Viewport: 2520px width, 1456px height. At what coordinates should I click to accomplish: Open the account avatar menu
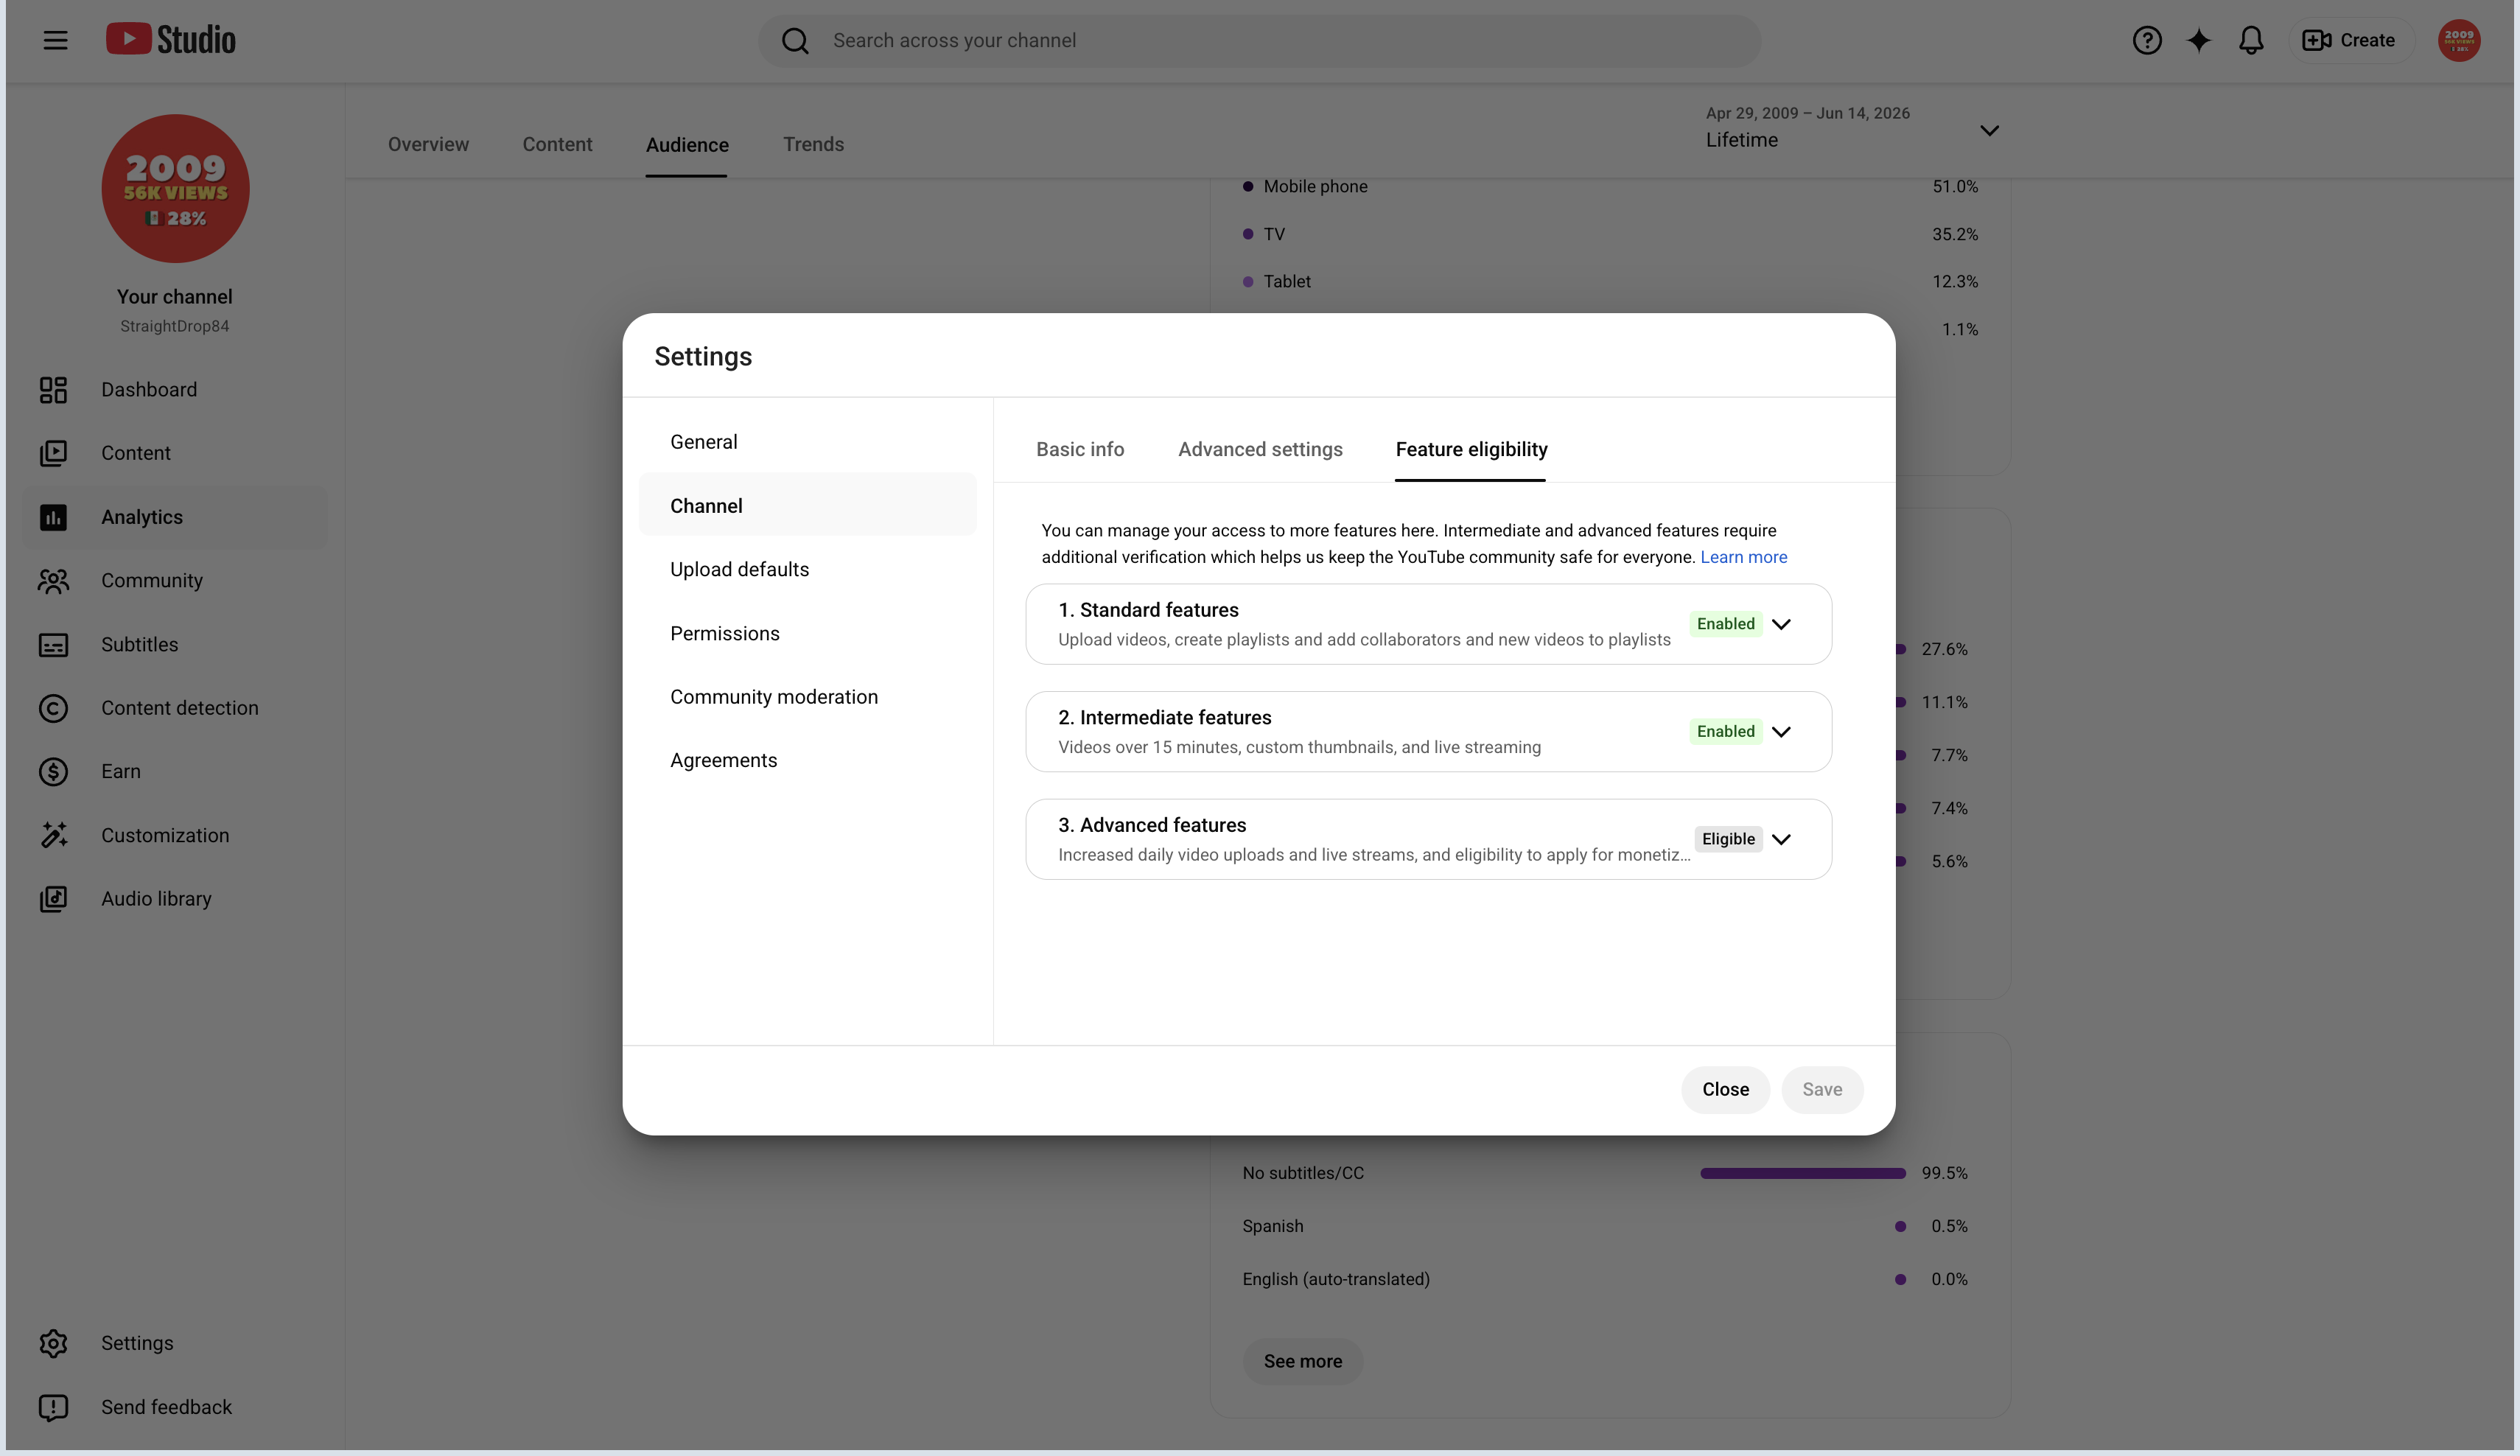click(2458, 40)
